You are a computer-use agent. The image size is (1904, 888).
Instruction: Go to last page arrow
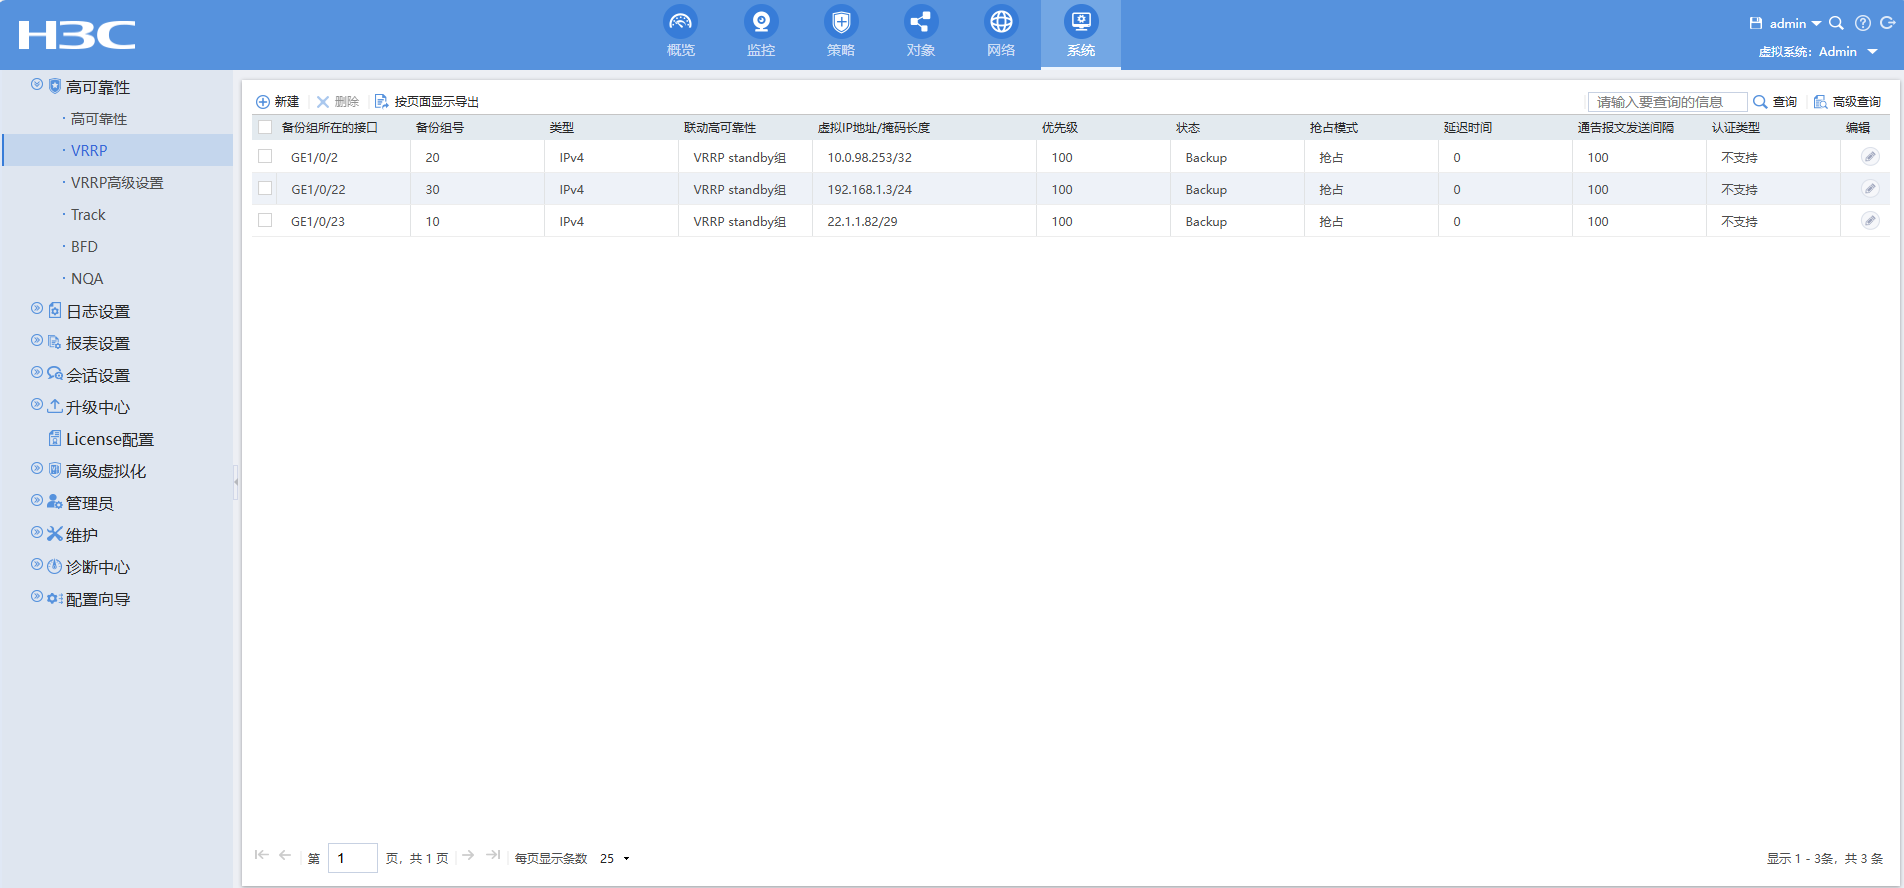[493, 855]
